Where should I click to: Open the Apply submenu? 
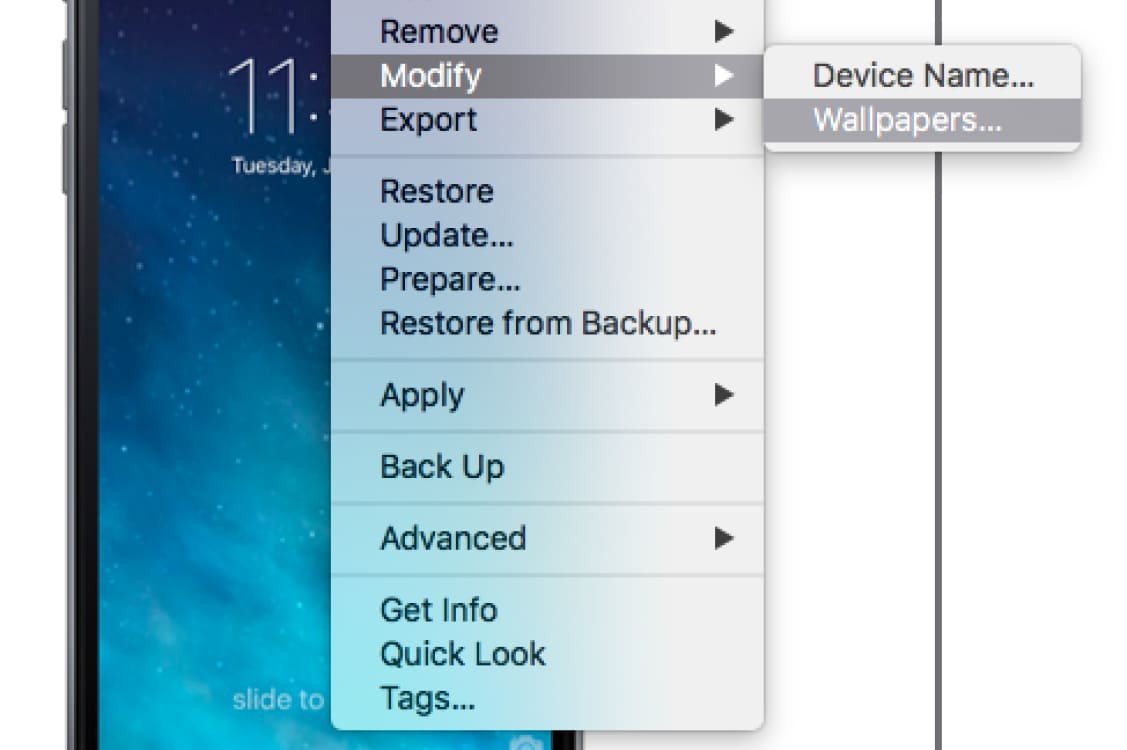547,395
